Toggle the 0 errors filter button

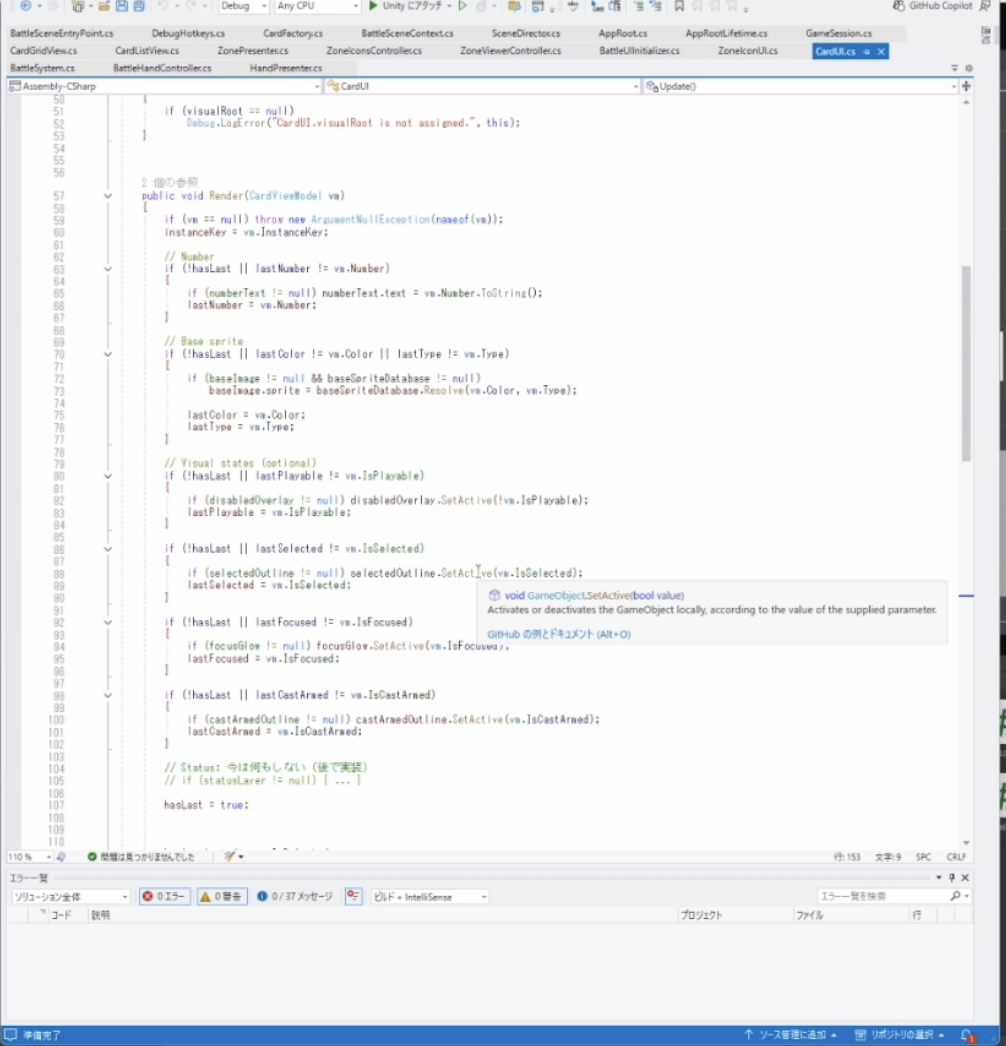click(164, 897)
